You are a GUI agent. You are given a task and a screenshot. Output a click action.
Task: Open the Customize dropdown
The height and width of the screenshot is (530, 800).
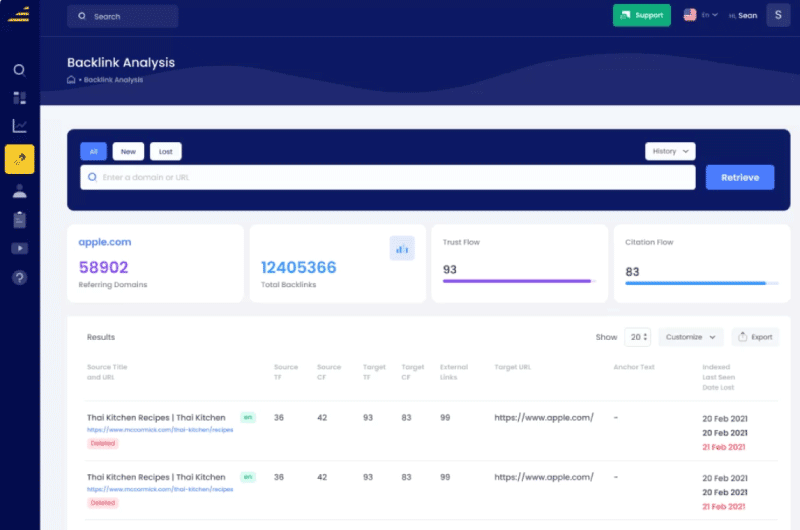click(690, 337)
